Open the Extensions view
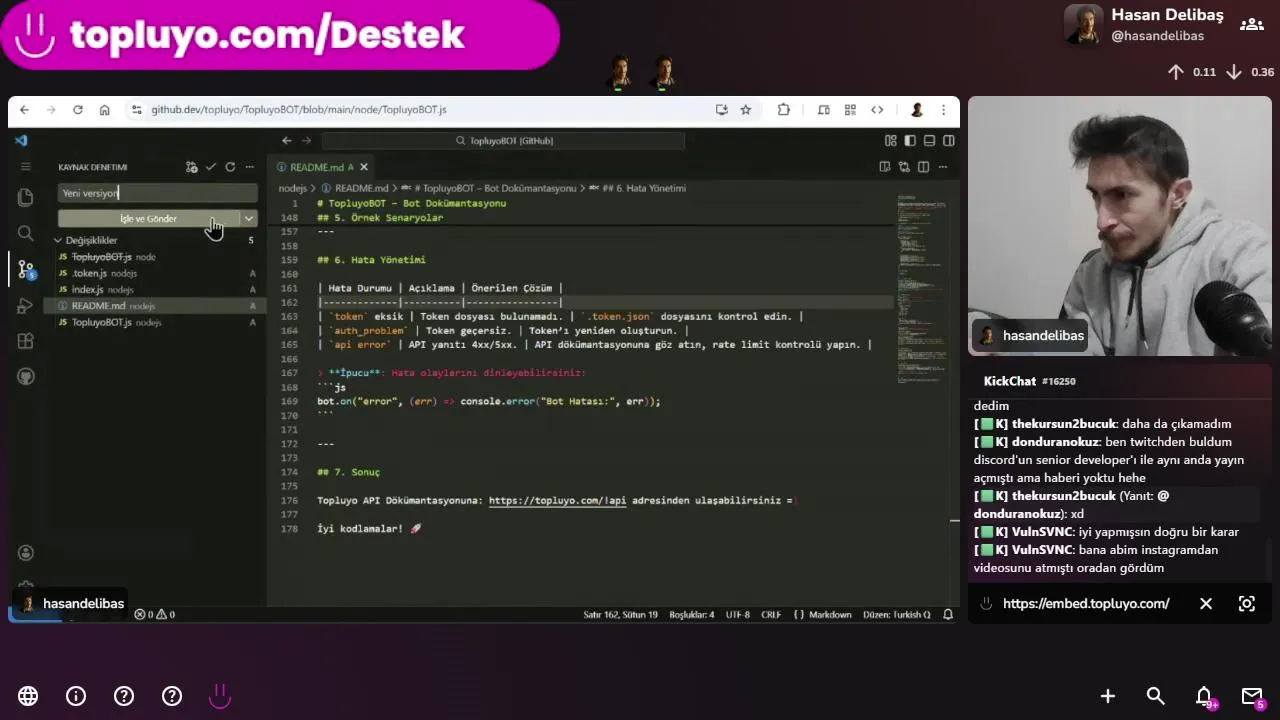The width and height of the screenshot is (1280, 720). tap(26, 341)
